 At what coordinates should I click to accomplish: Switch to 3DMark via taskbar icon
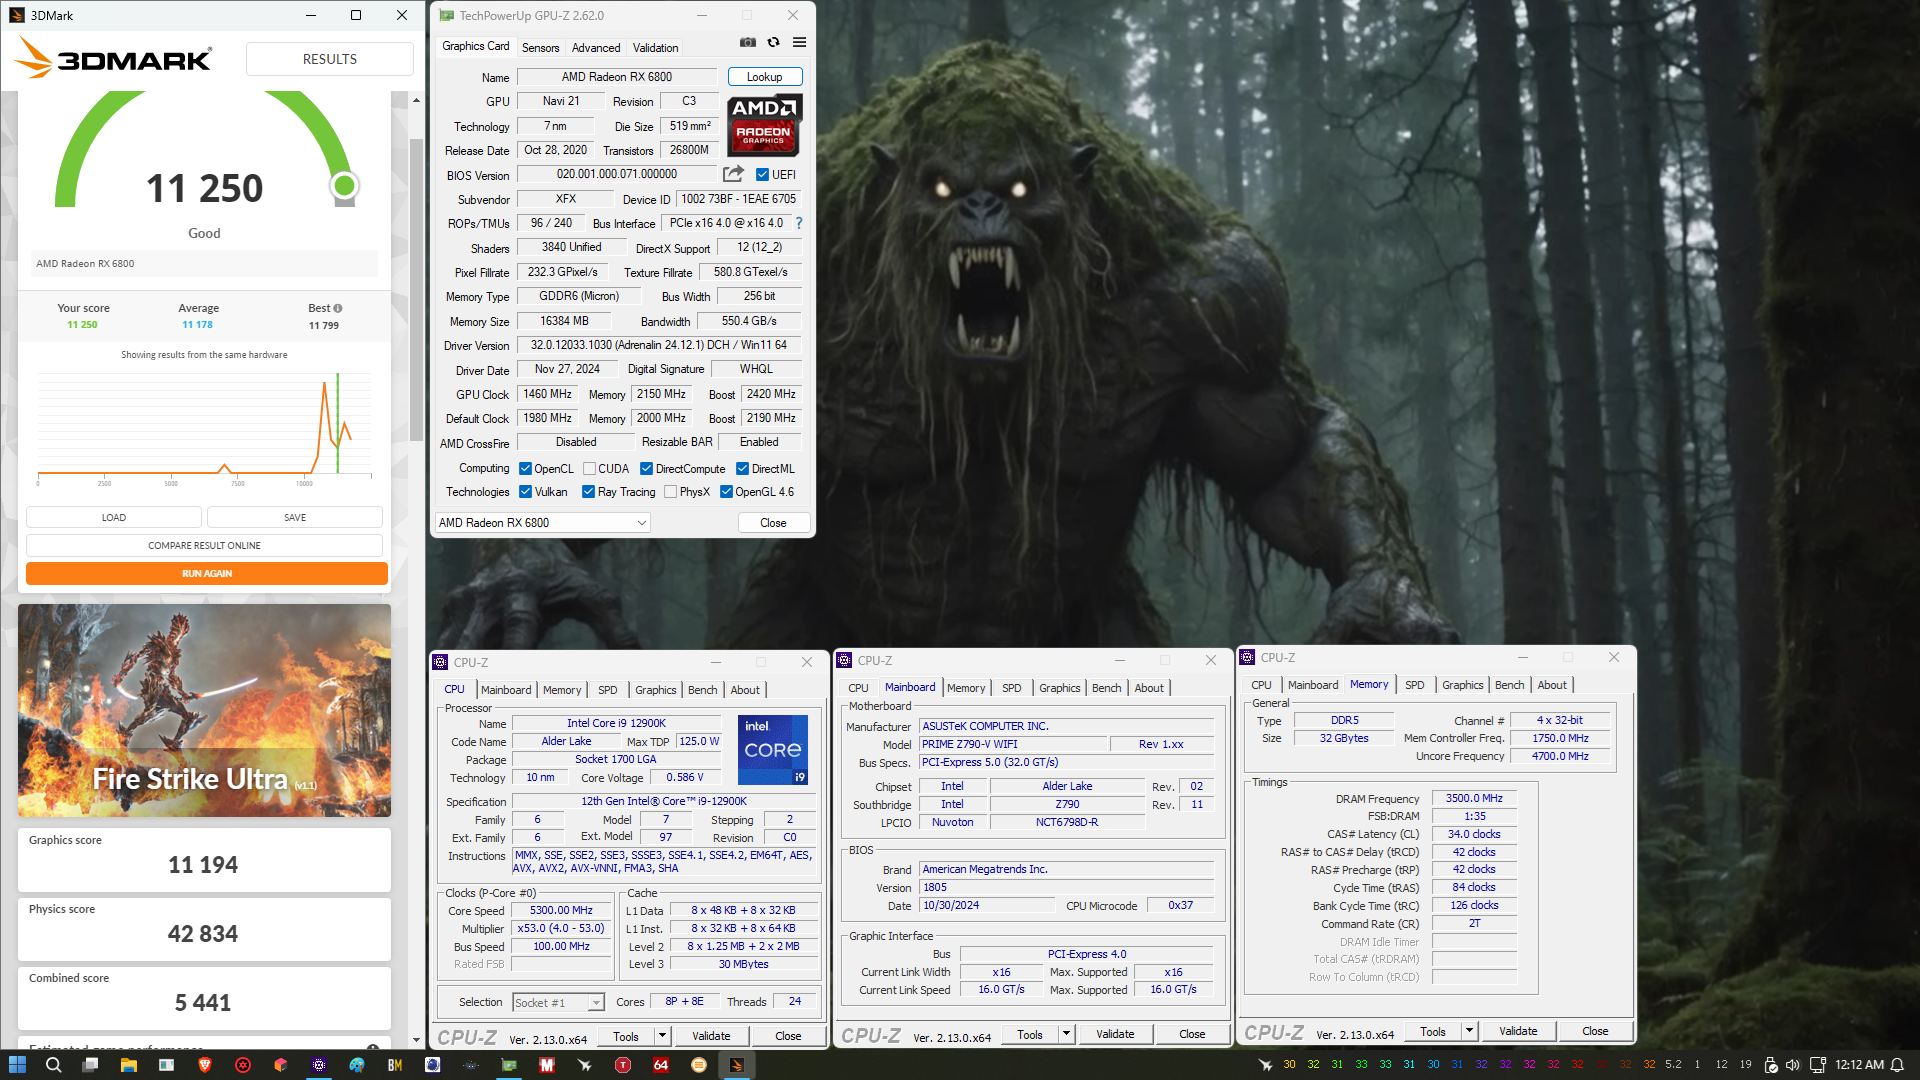737,1065
